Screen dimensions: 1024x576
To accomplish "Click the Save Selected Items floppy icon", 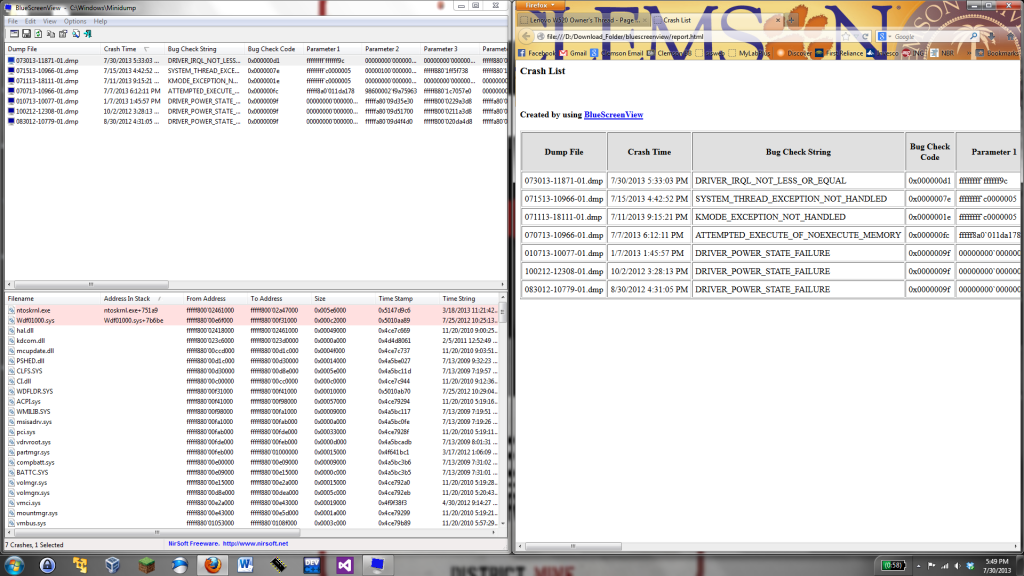I will (x=26, y=33).
